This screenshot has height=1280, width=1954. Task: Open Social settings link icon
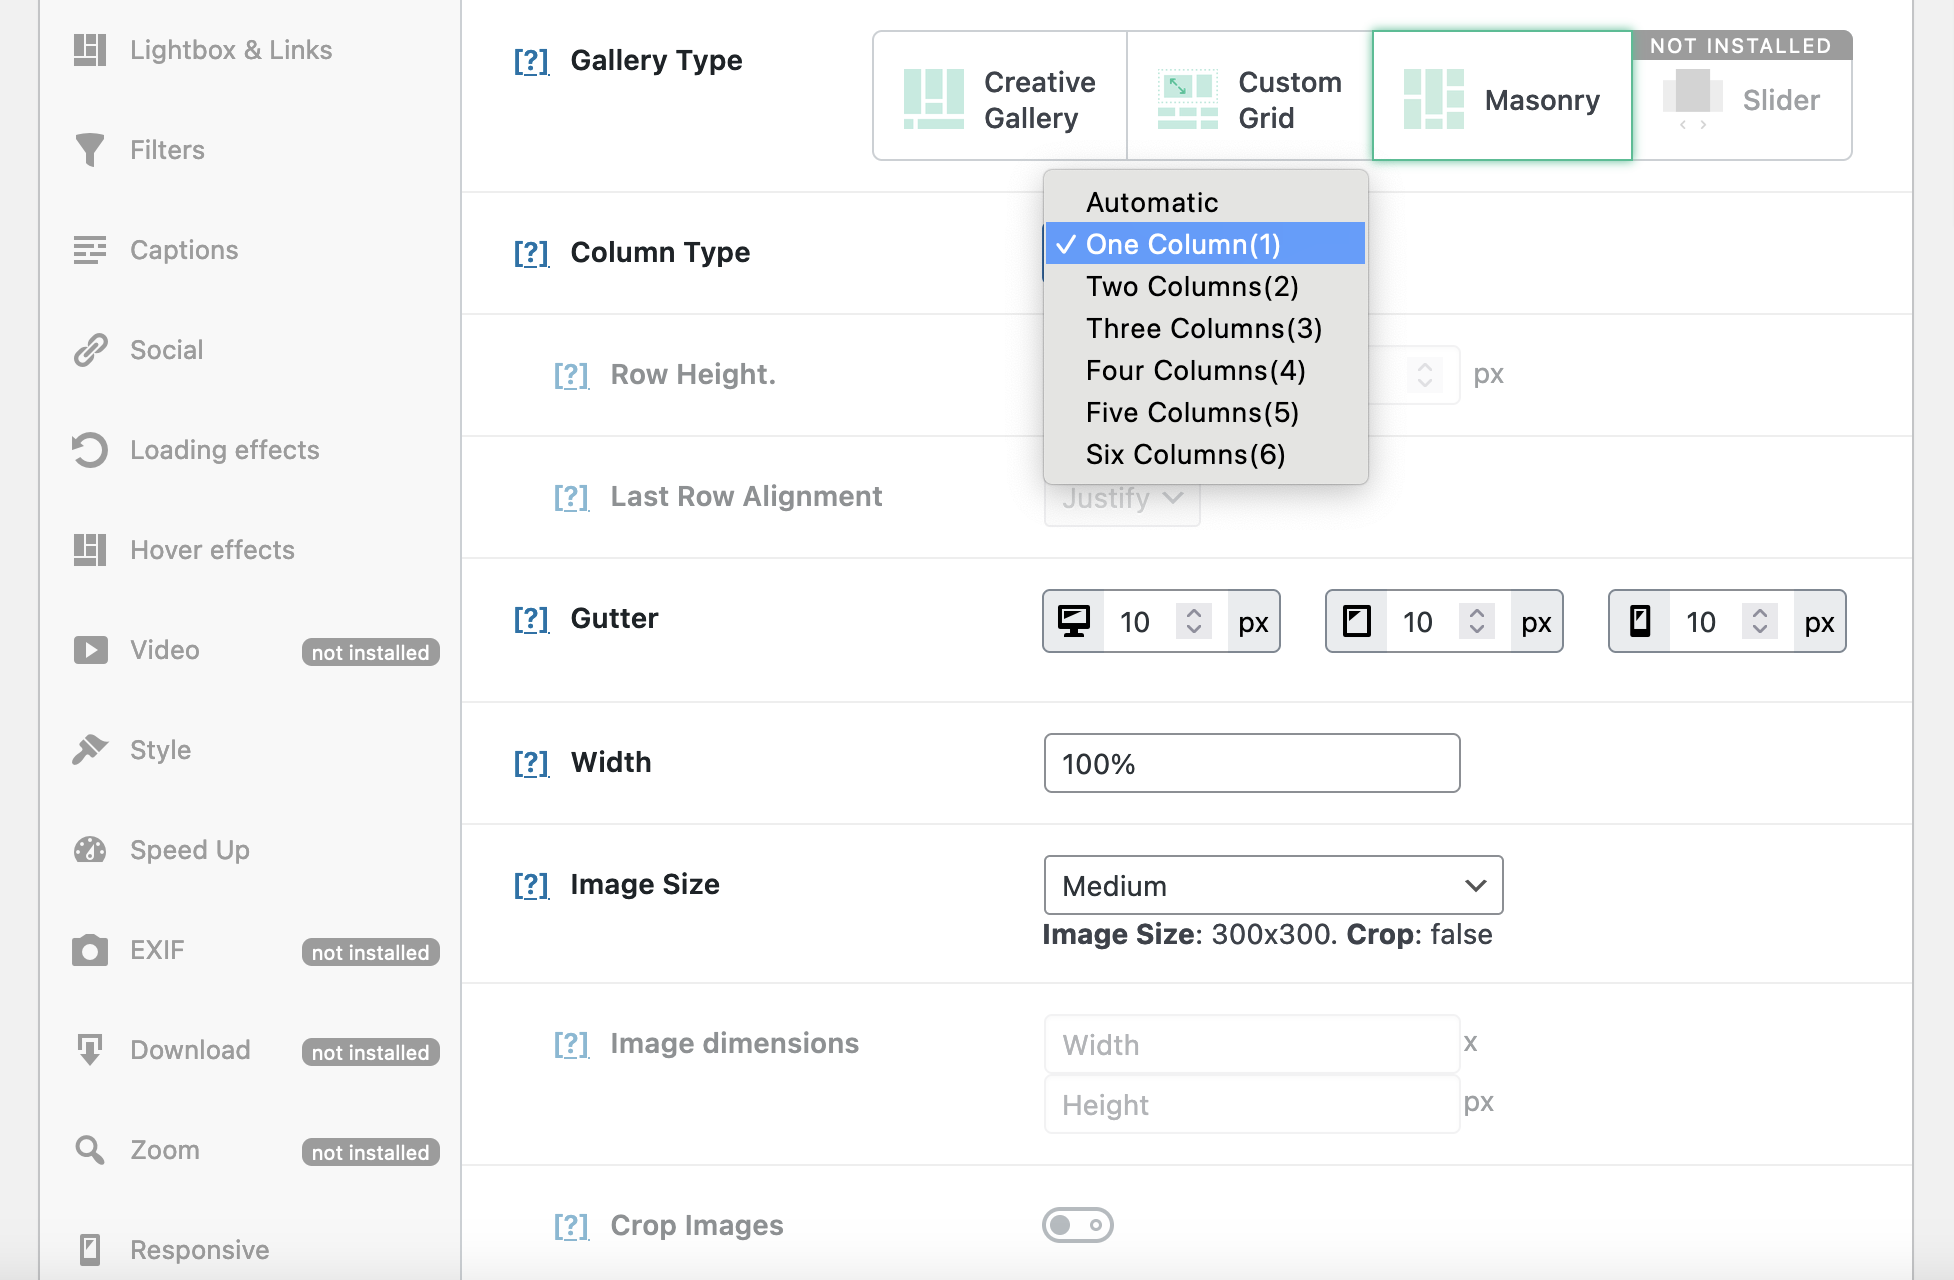click(89, 350)
